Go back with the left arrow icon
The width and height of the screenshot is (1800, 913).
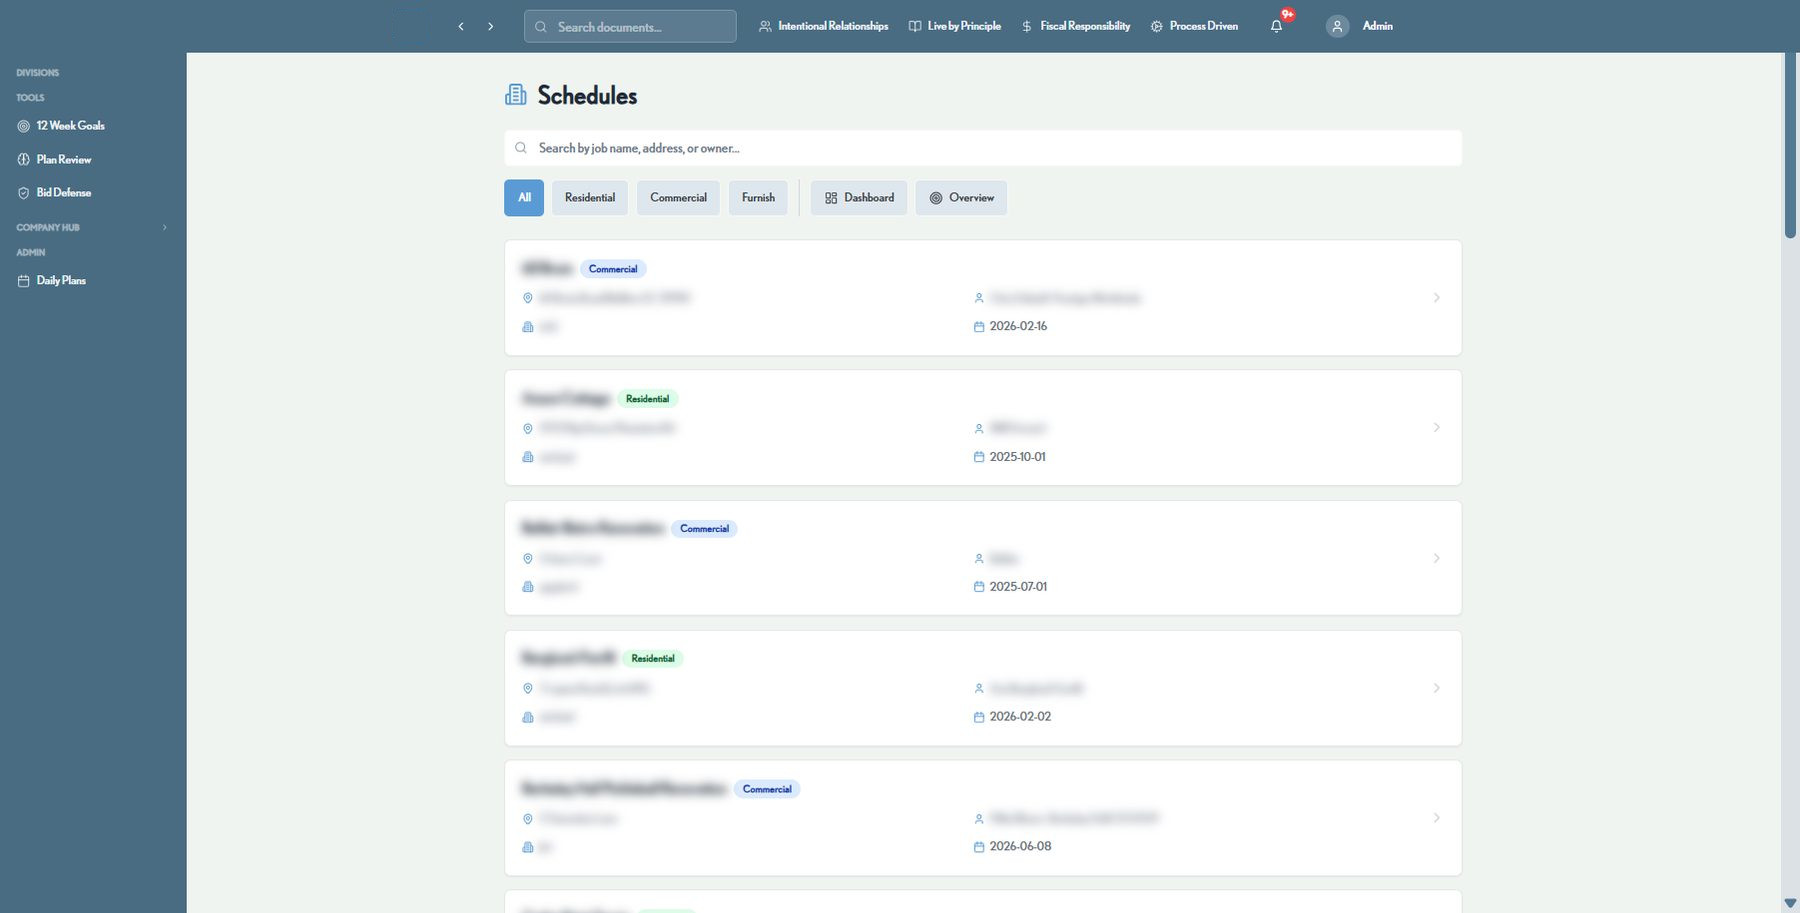click(460, 27)
